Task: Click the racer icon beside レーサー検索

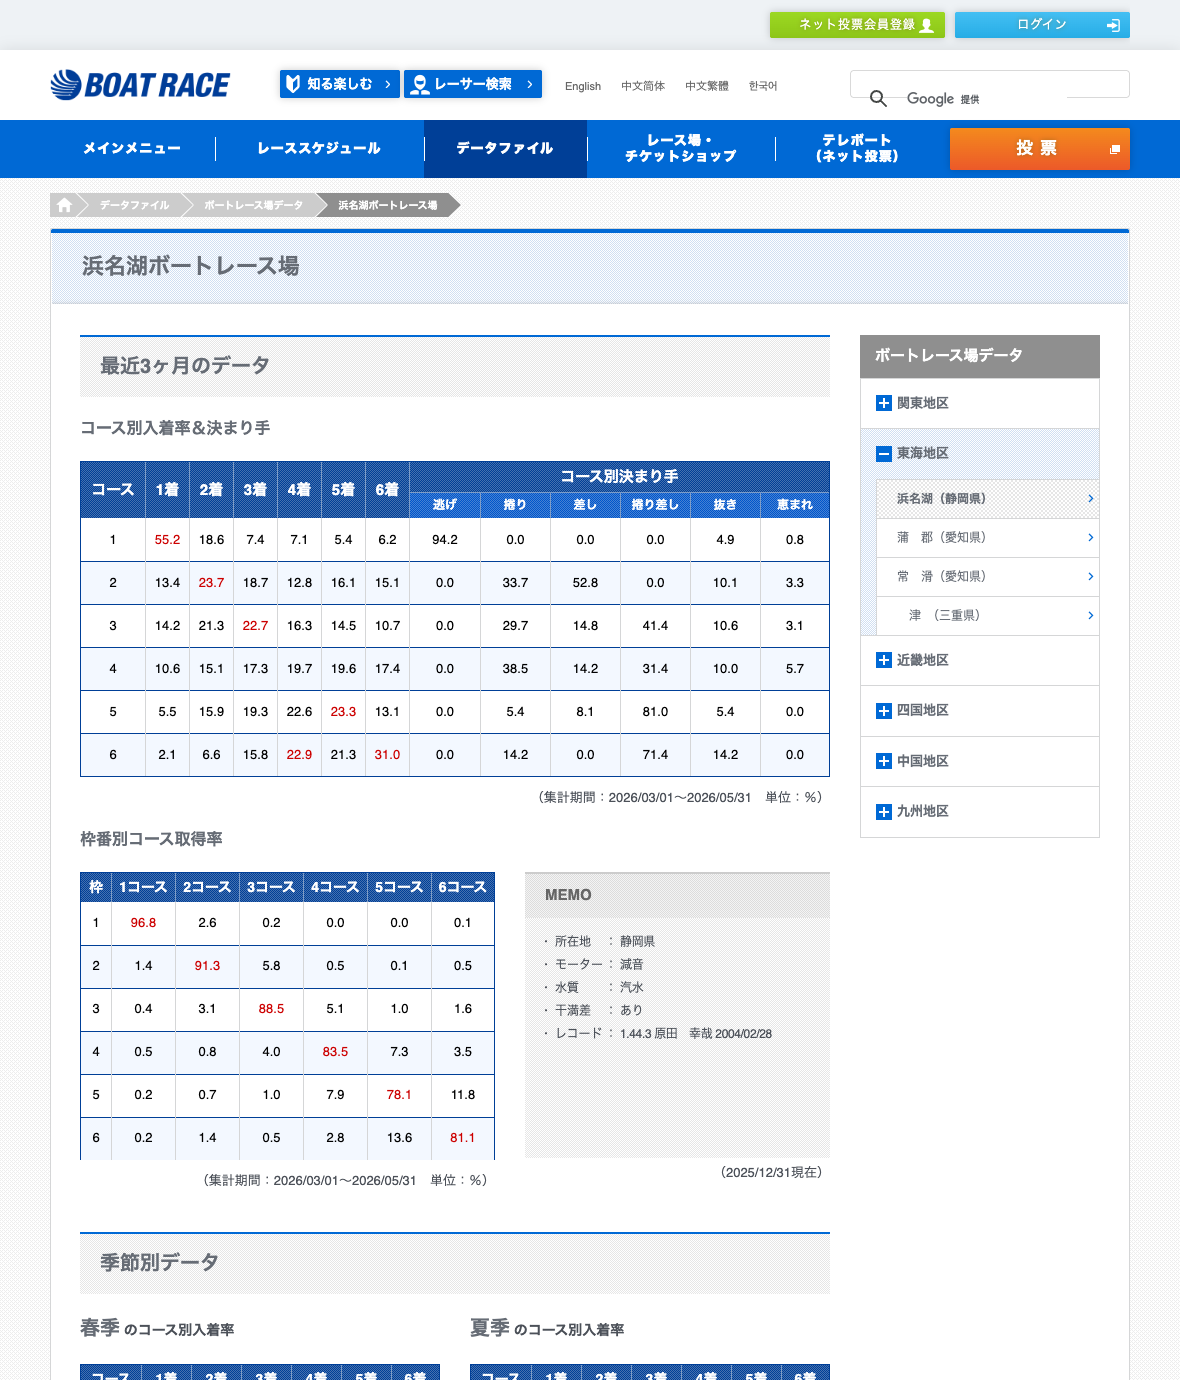Action: point(420,84)
